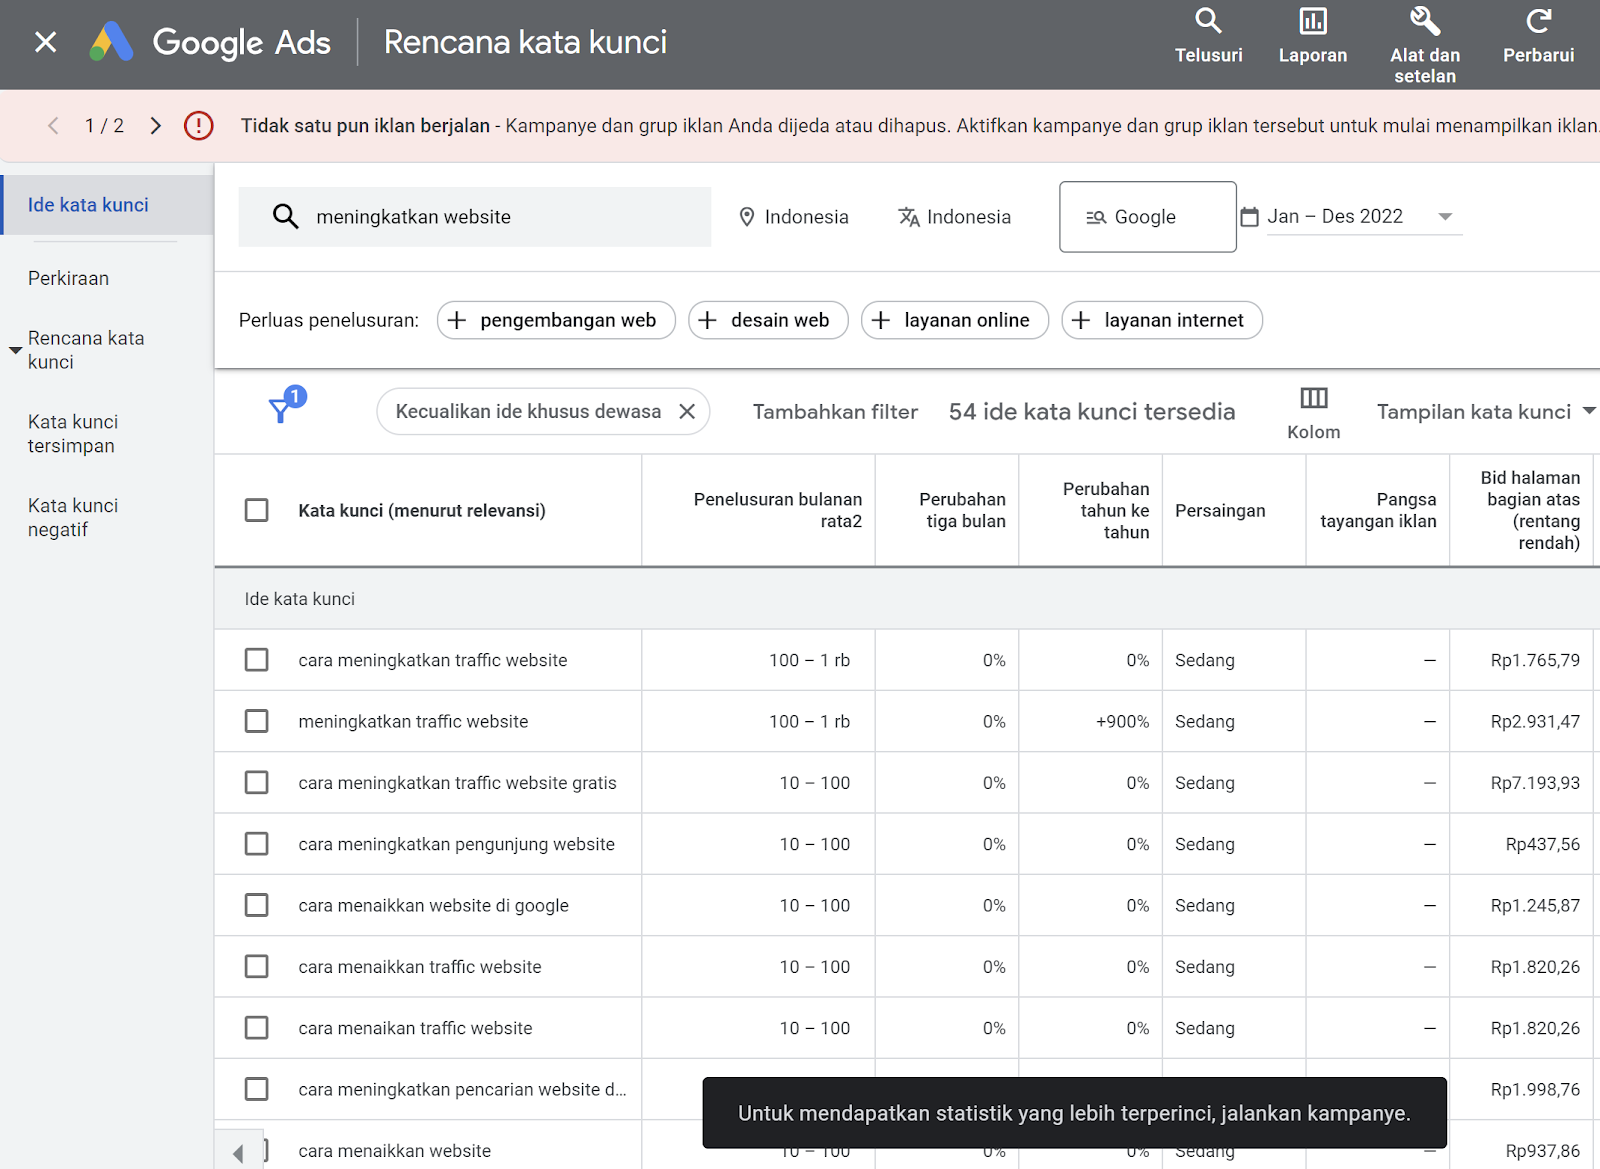Go to next notification arrow
The width and height of the screenshot is (1600, 1169).
[x=155, y=126]
